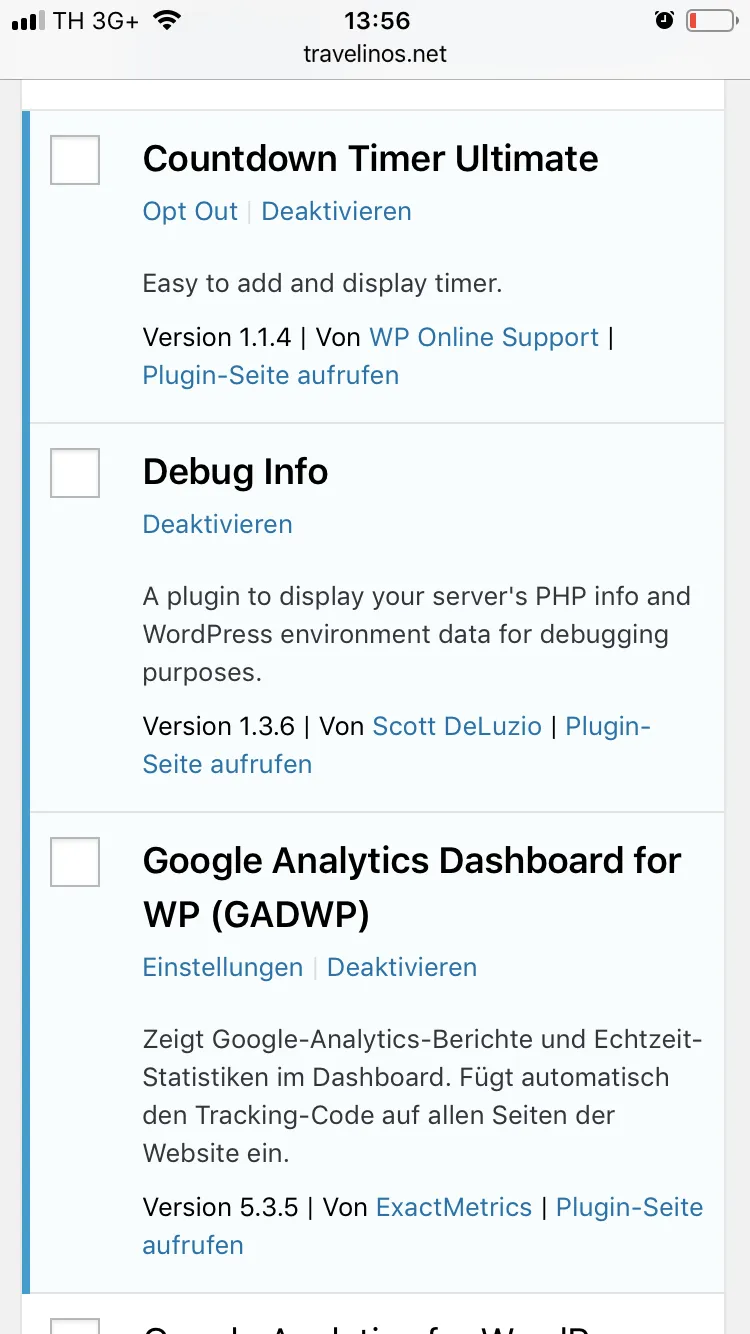
Task: Visit Scott DeLuzio author page
Action: point(457,726)
